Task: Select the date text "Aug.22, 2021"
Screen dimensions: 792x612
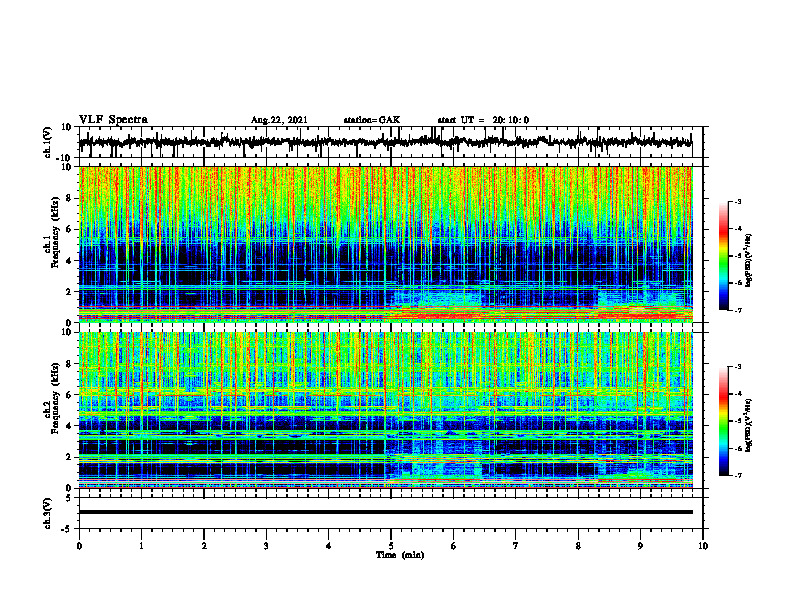Action: [x=279, y=120]
